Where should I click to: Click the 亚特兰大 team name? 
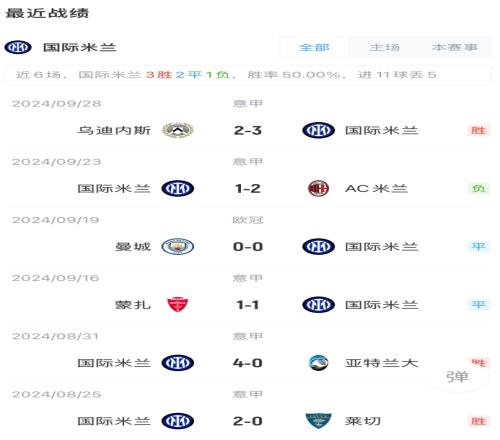(381, 363)
